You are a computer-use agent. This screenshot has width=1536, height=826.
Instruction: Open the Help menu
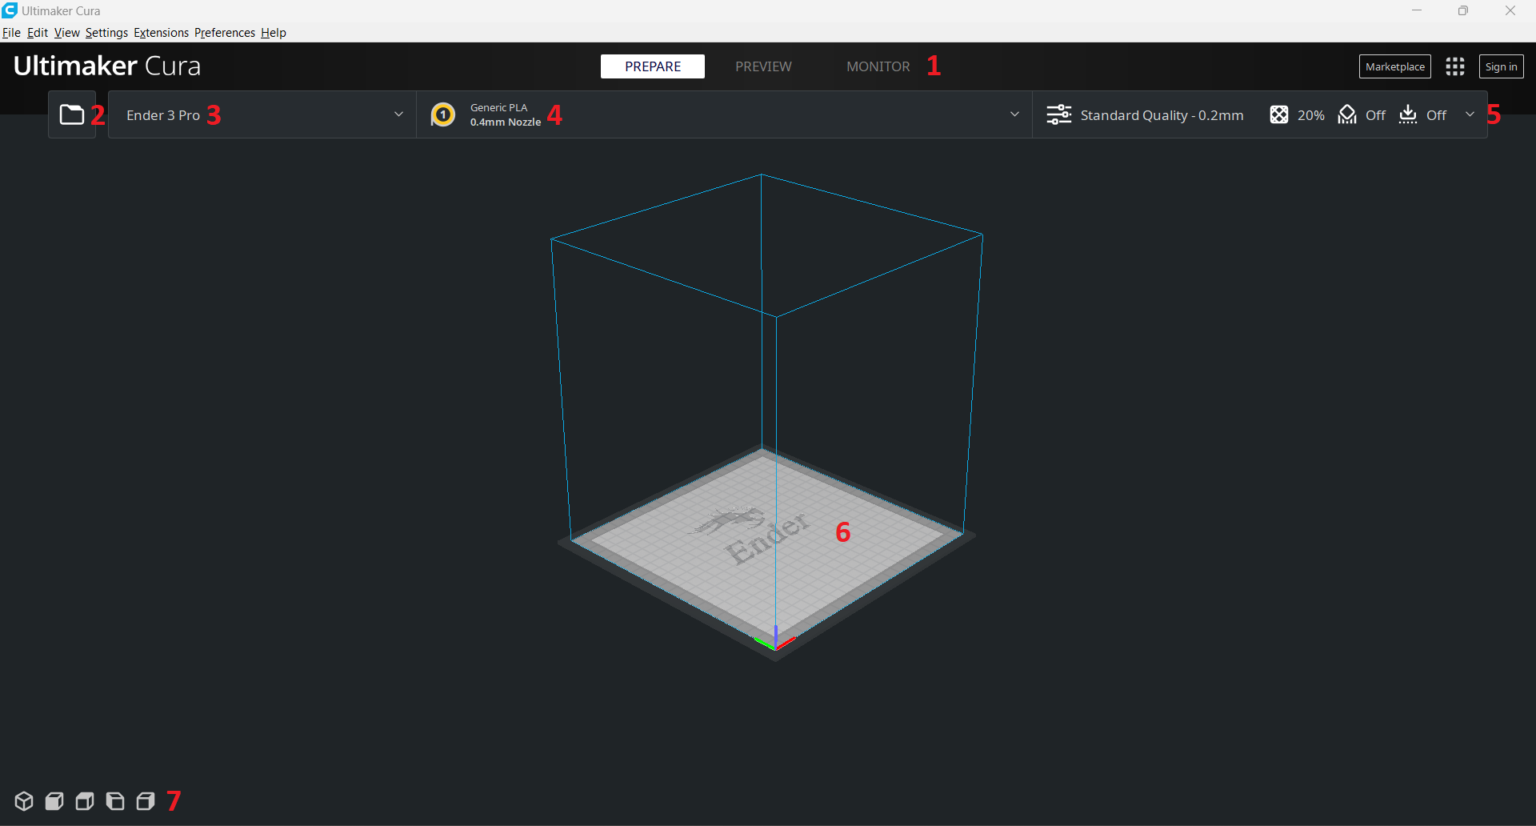tap(273, 33)
